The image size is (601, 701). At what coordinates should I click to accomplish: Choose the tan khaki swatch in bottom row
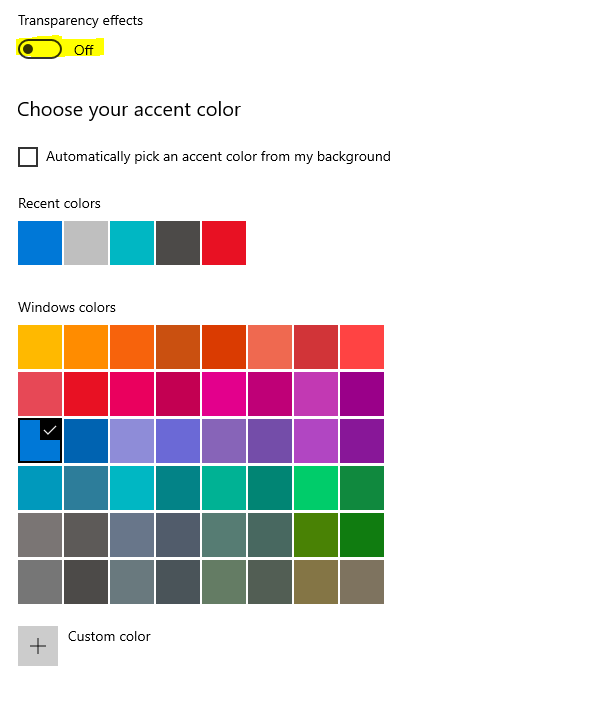[x=362, y=582]
